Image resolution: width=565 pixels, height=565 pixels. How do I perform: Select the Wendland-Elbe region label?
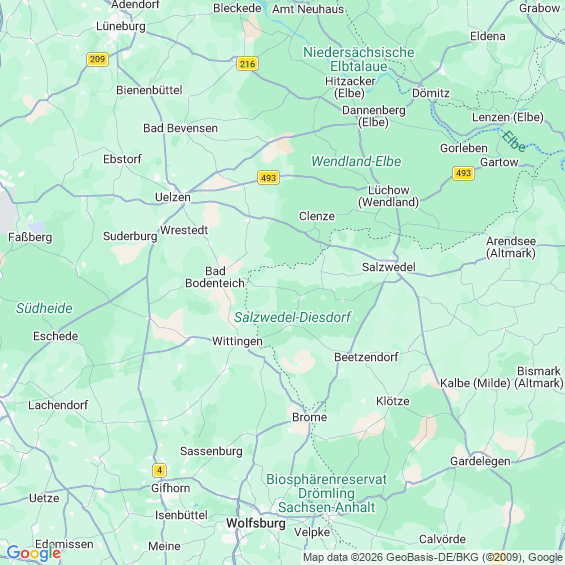356,161
